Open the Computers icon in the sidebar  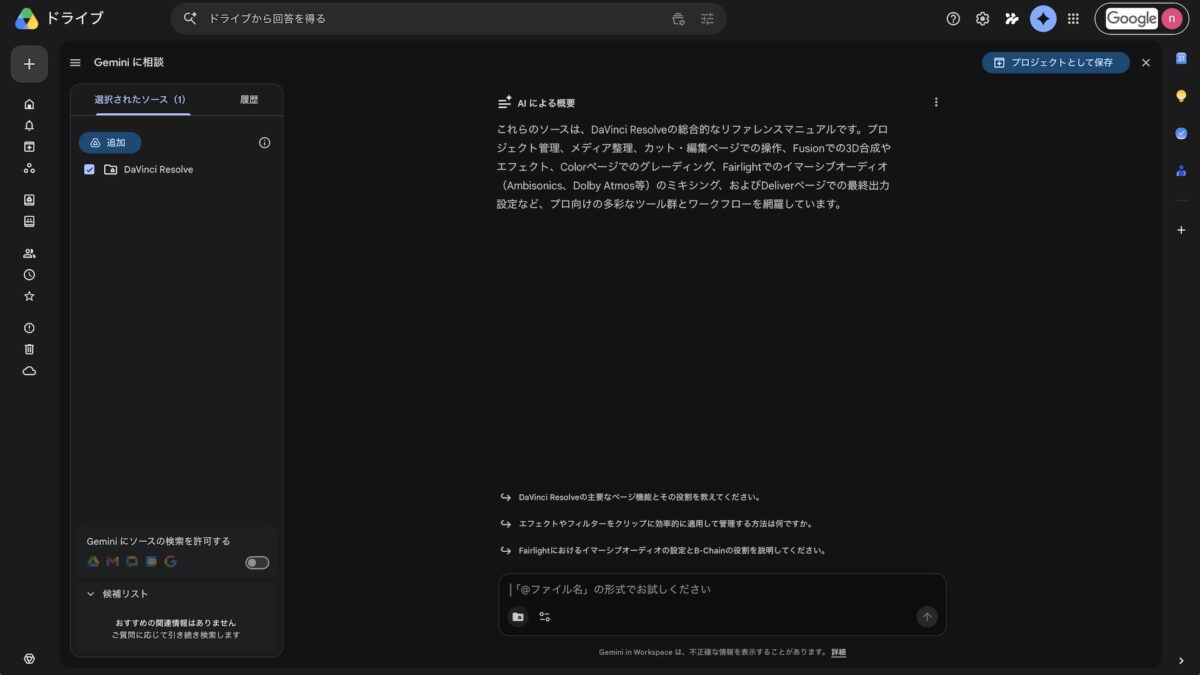point(29,221)
